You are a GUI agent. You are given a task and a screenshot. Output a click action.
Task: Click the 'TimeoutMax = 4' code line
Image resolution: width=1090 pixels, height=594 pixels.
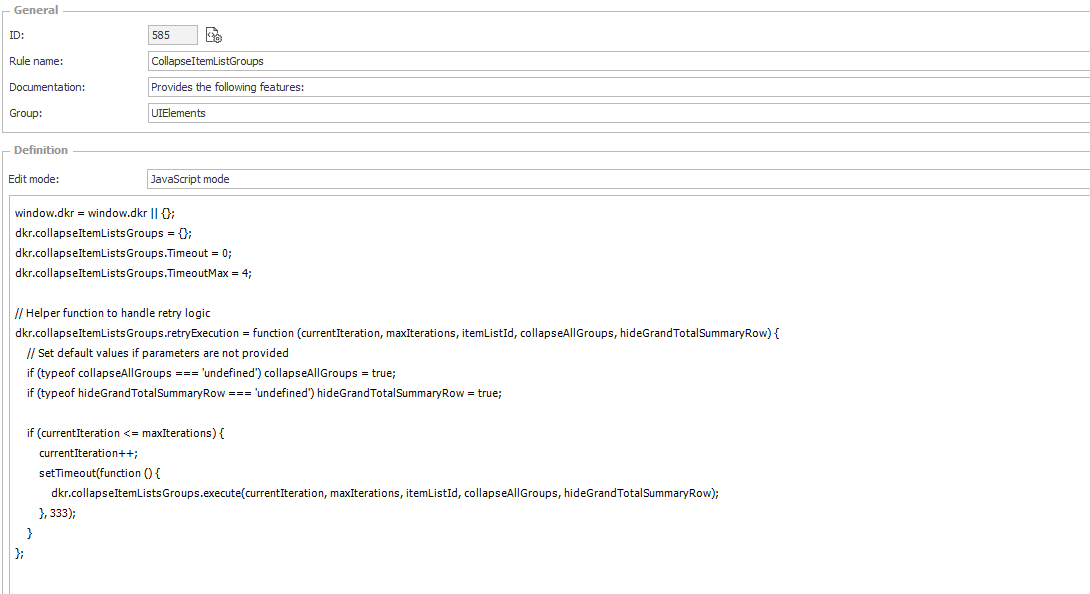tap(133, 273)
